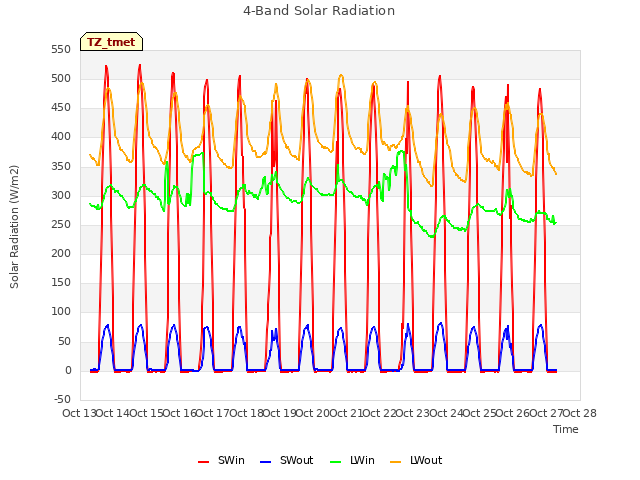The image size is (640, 480).
Task: Click the green LWin legend swatch
Action: (335, 462)
